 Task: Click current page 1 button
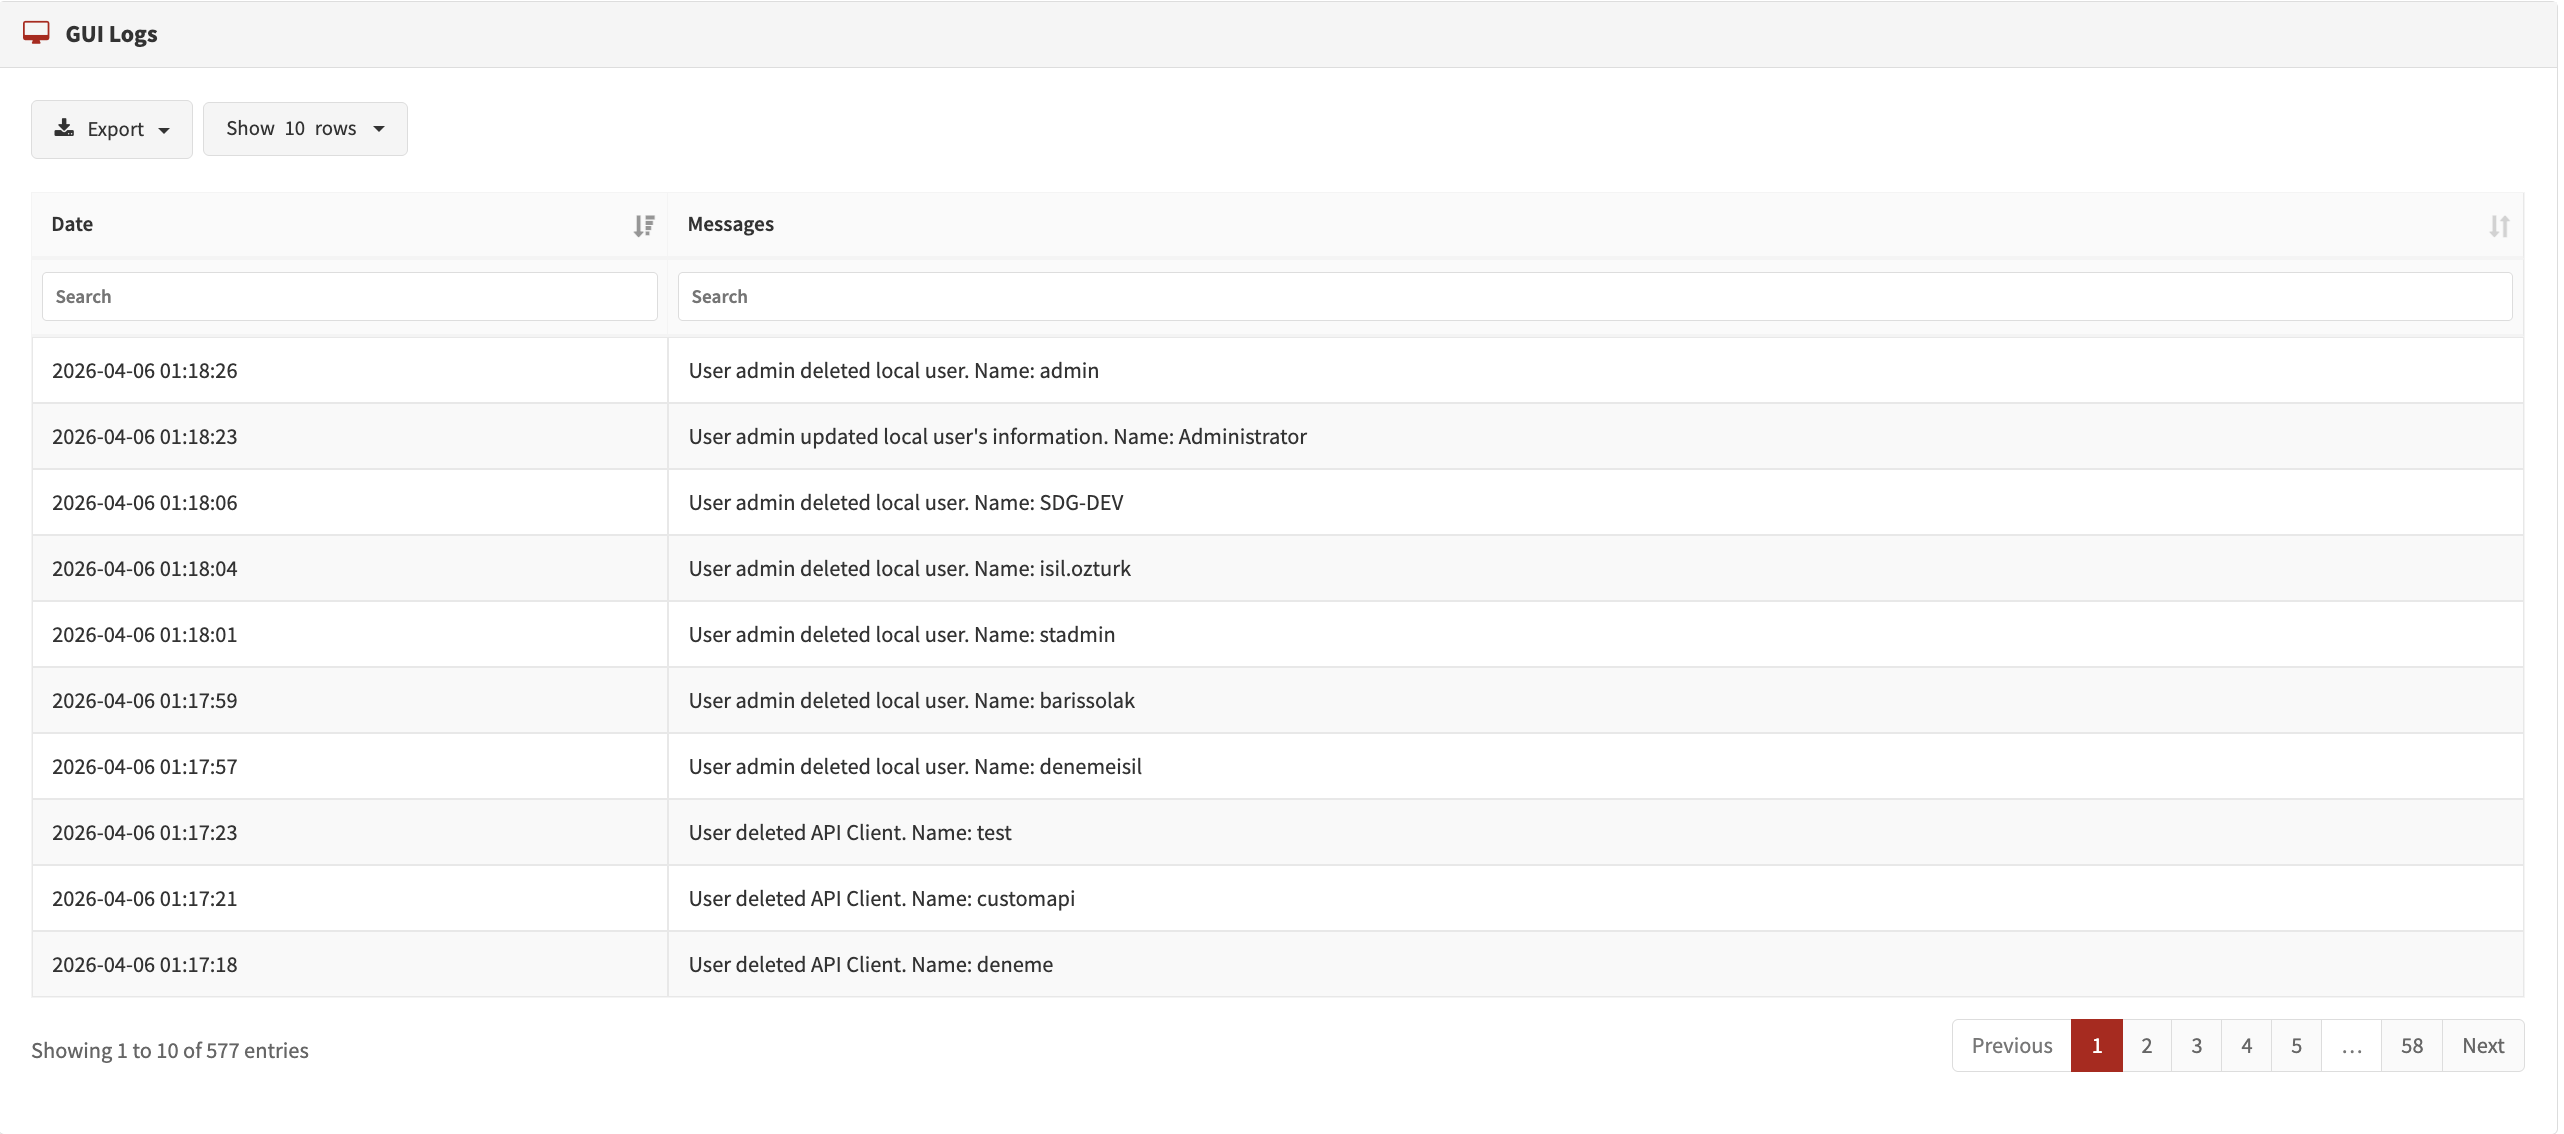(x=2096, y=1046)
